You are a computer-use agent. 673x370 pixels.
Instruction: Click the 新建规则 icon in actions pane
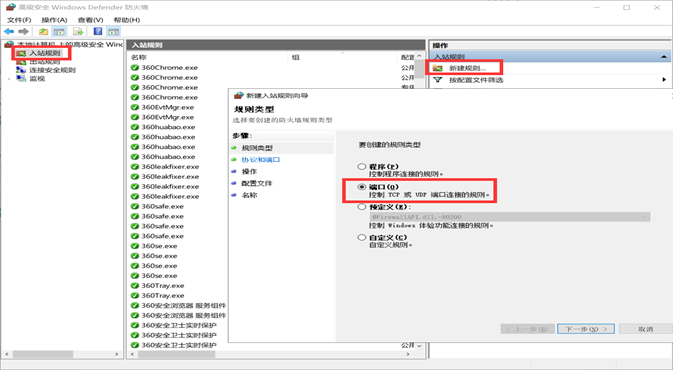(438, 68)
